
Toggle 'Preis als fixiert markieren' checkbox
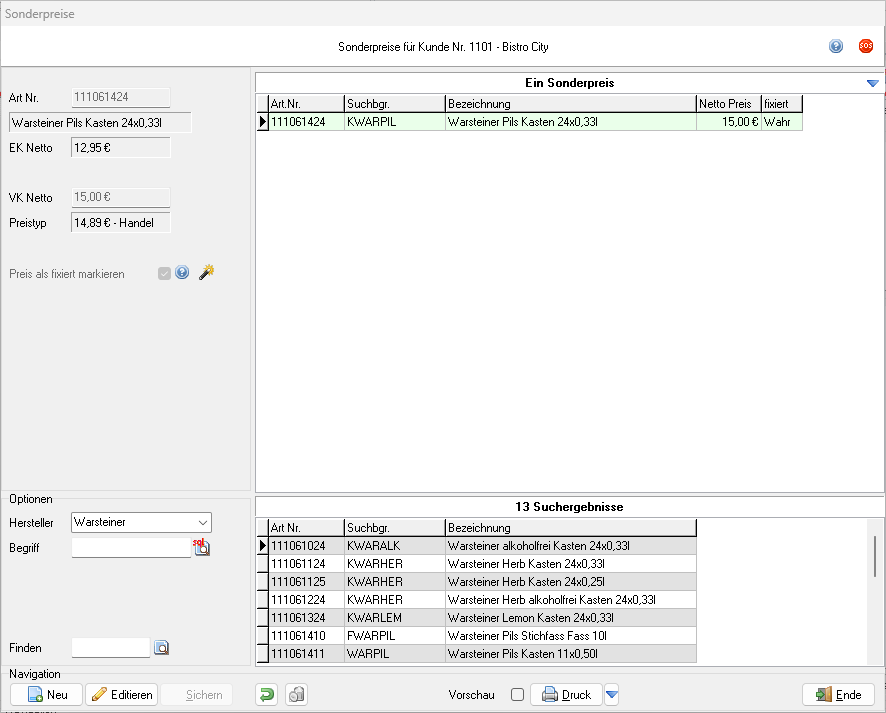(x=164, y=273)
